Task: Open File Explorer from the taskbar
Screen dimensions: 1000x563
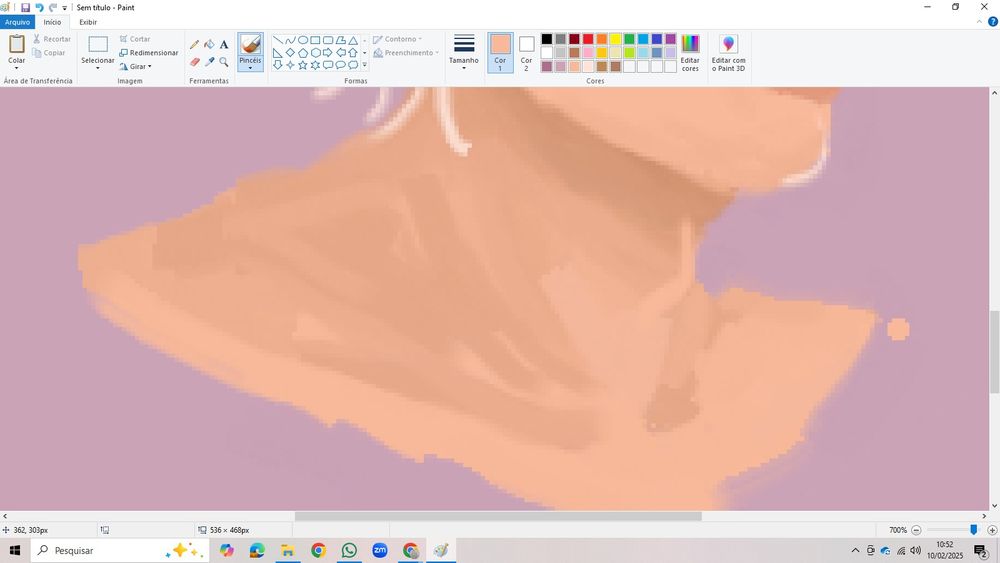Action: (288, 550)
